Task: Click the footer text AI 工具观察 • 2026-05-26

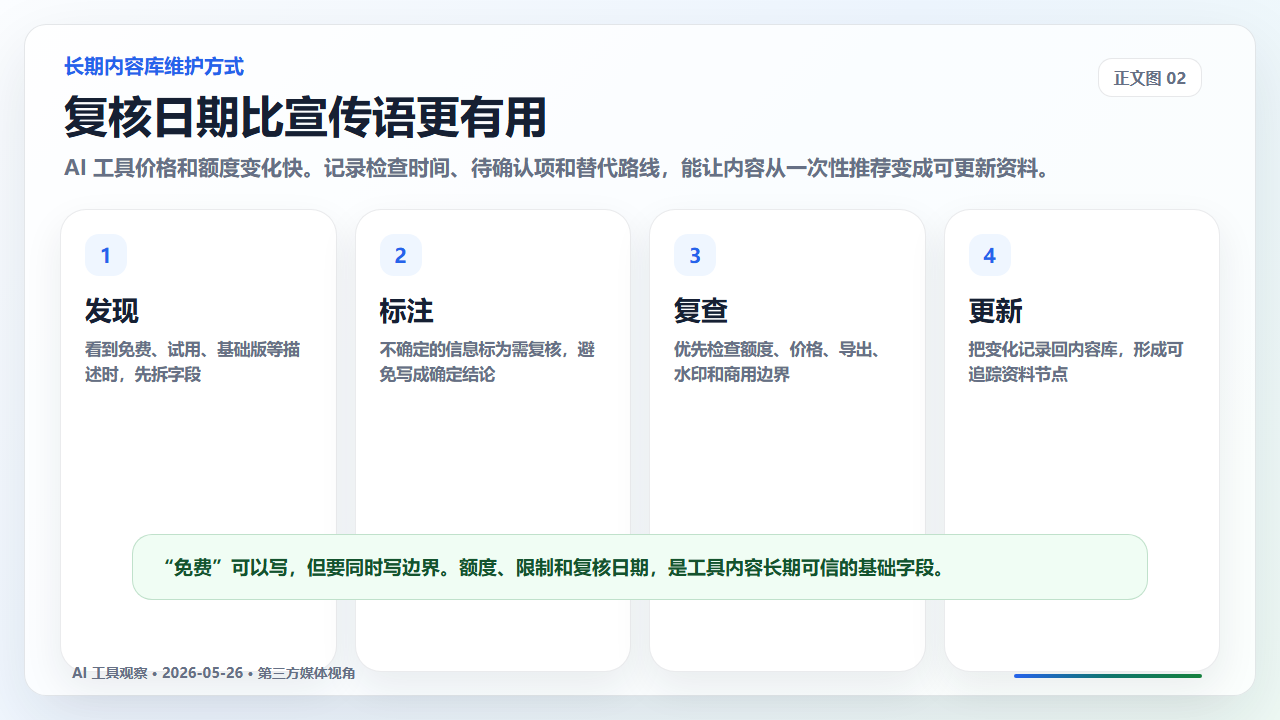Action: point(213,673)
